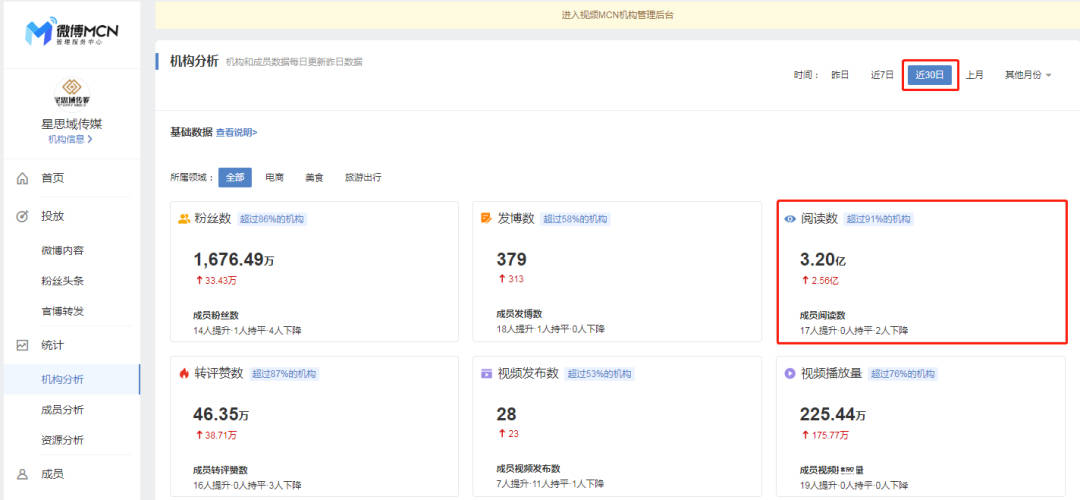1080x500 pixels.
Task: Click the 超过58%的机构 badge
Action: tap(575, 219)
